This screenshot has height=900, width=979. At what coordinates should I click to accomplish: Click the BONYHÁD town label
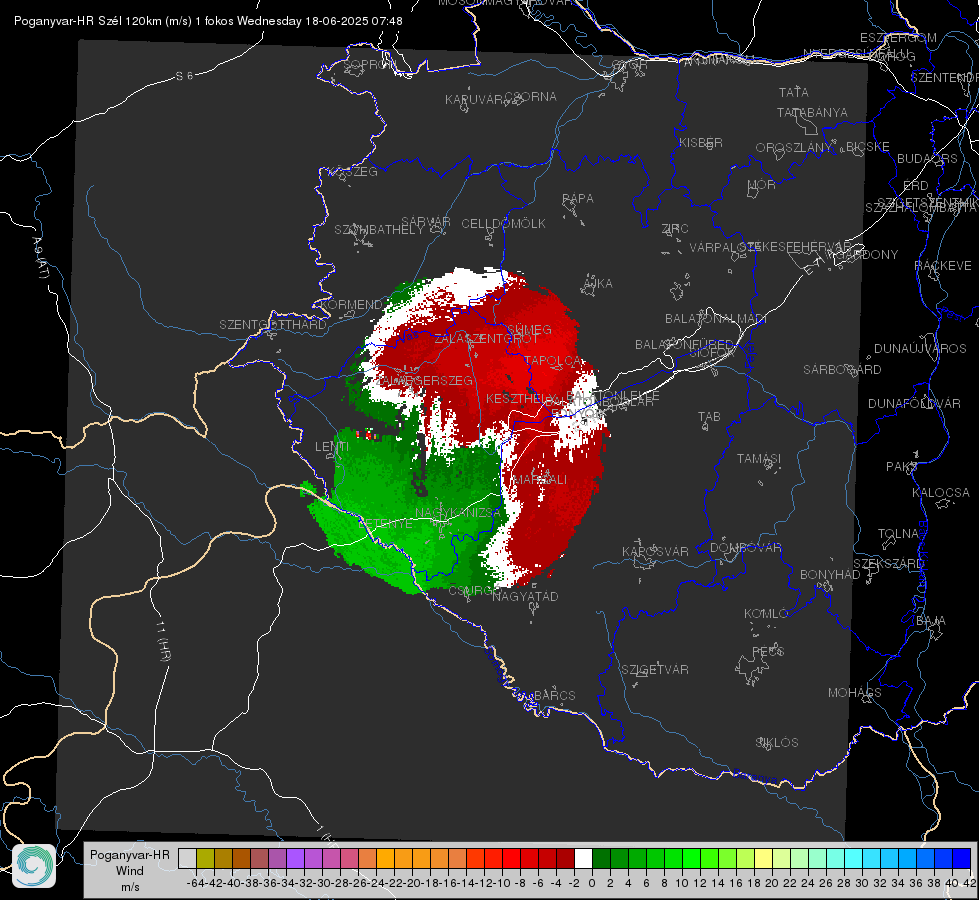point(830,575)
